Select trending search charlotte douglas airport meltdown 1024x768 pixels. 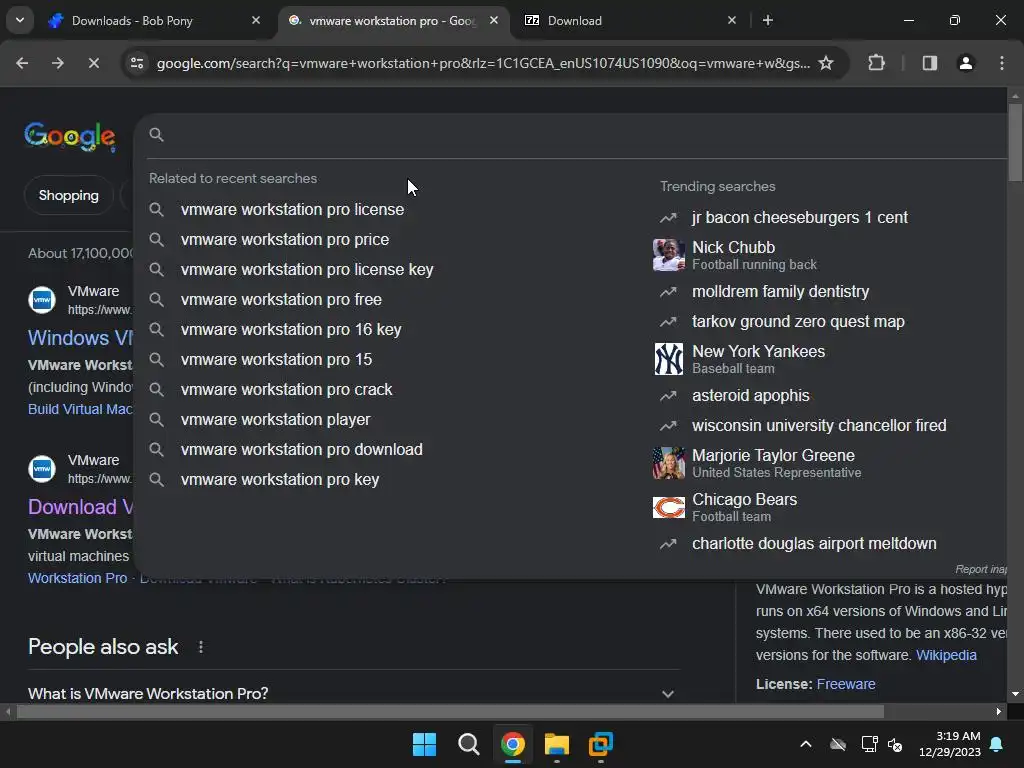click(814, 544)
